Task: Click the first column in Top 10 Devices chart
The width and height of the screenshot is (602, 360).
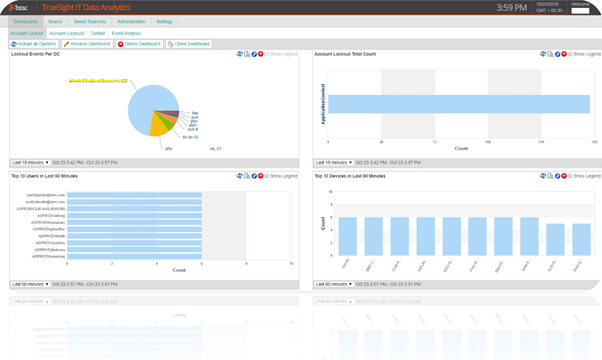Action: coord(347,236)
